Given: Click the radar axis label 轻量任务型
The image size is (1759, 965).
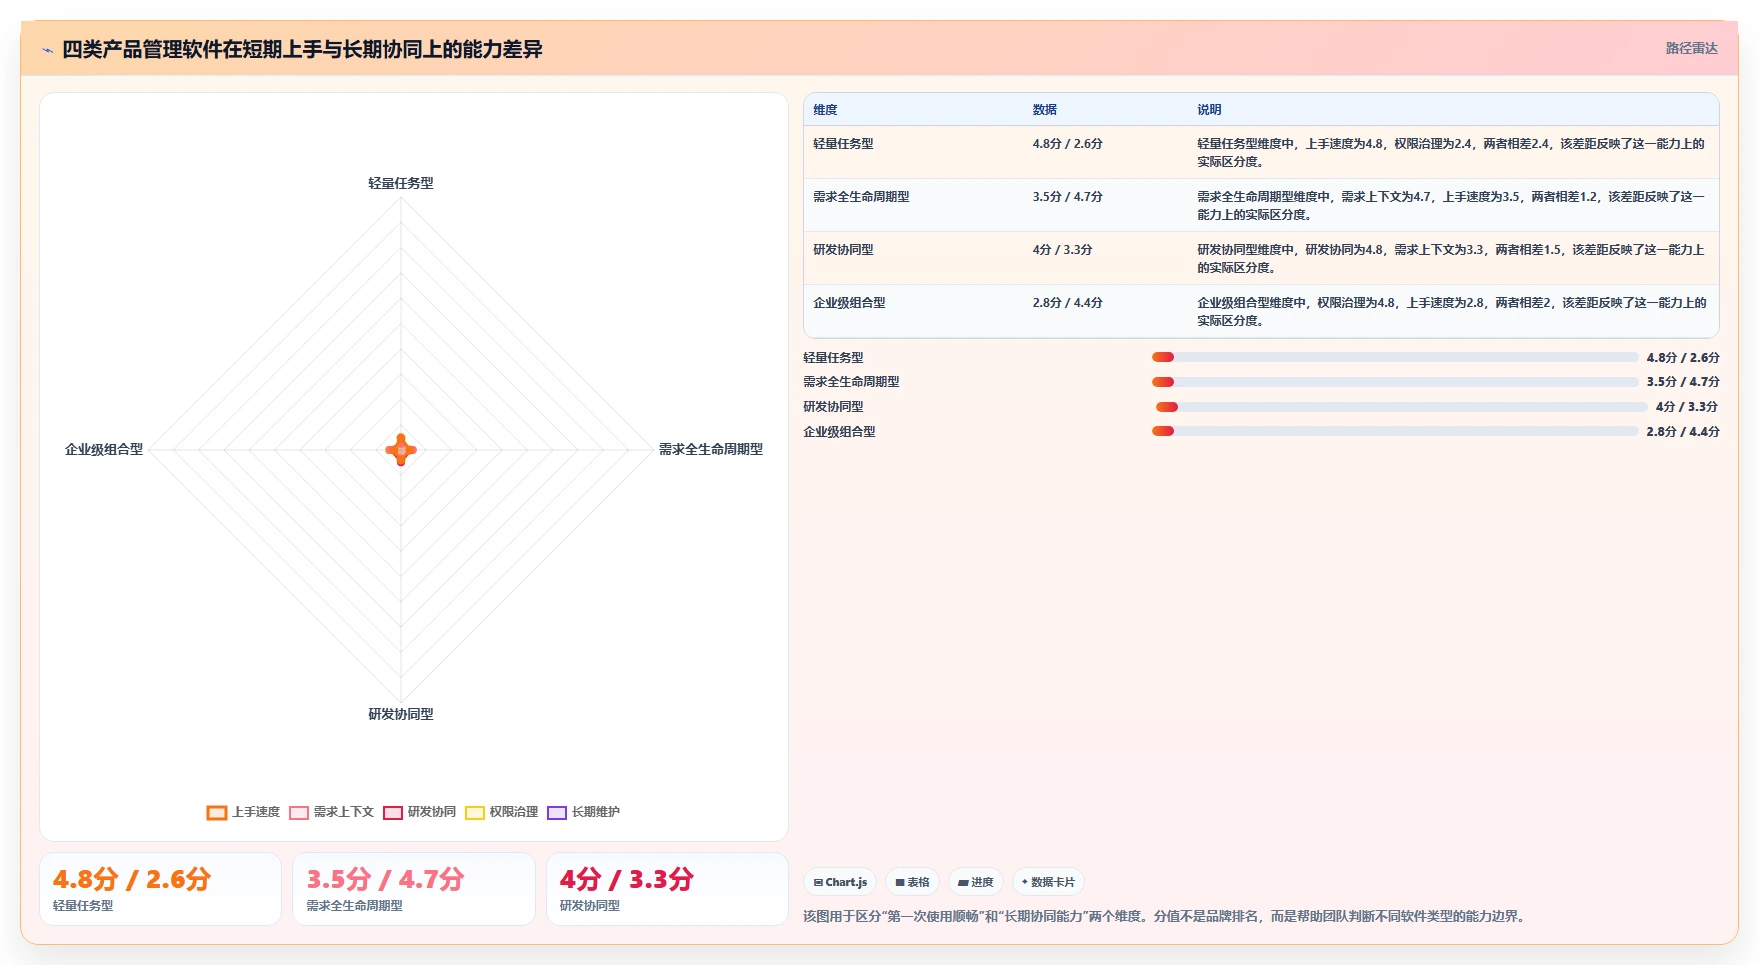Looking at the screenshot, I should pyautogui.click(x=401, y=183).
